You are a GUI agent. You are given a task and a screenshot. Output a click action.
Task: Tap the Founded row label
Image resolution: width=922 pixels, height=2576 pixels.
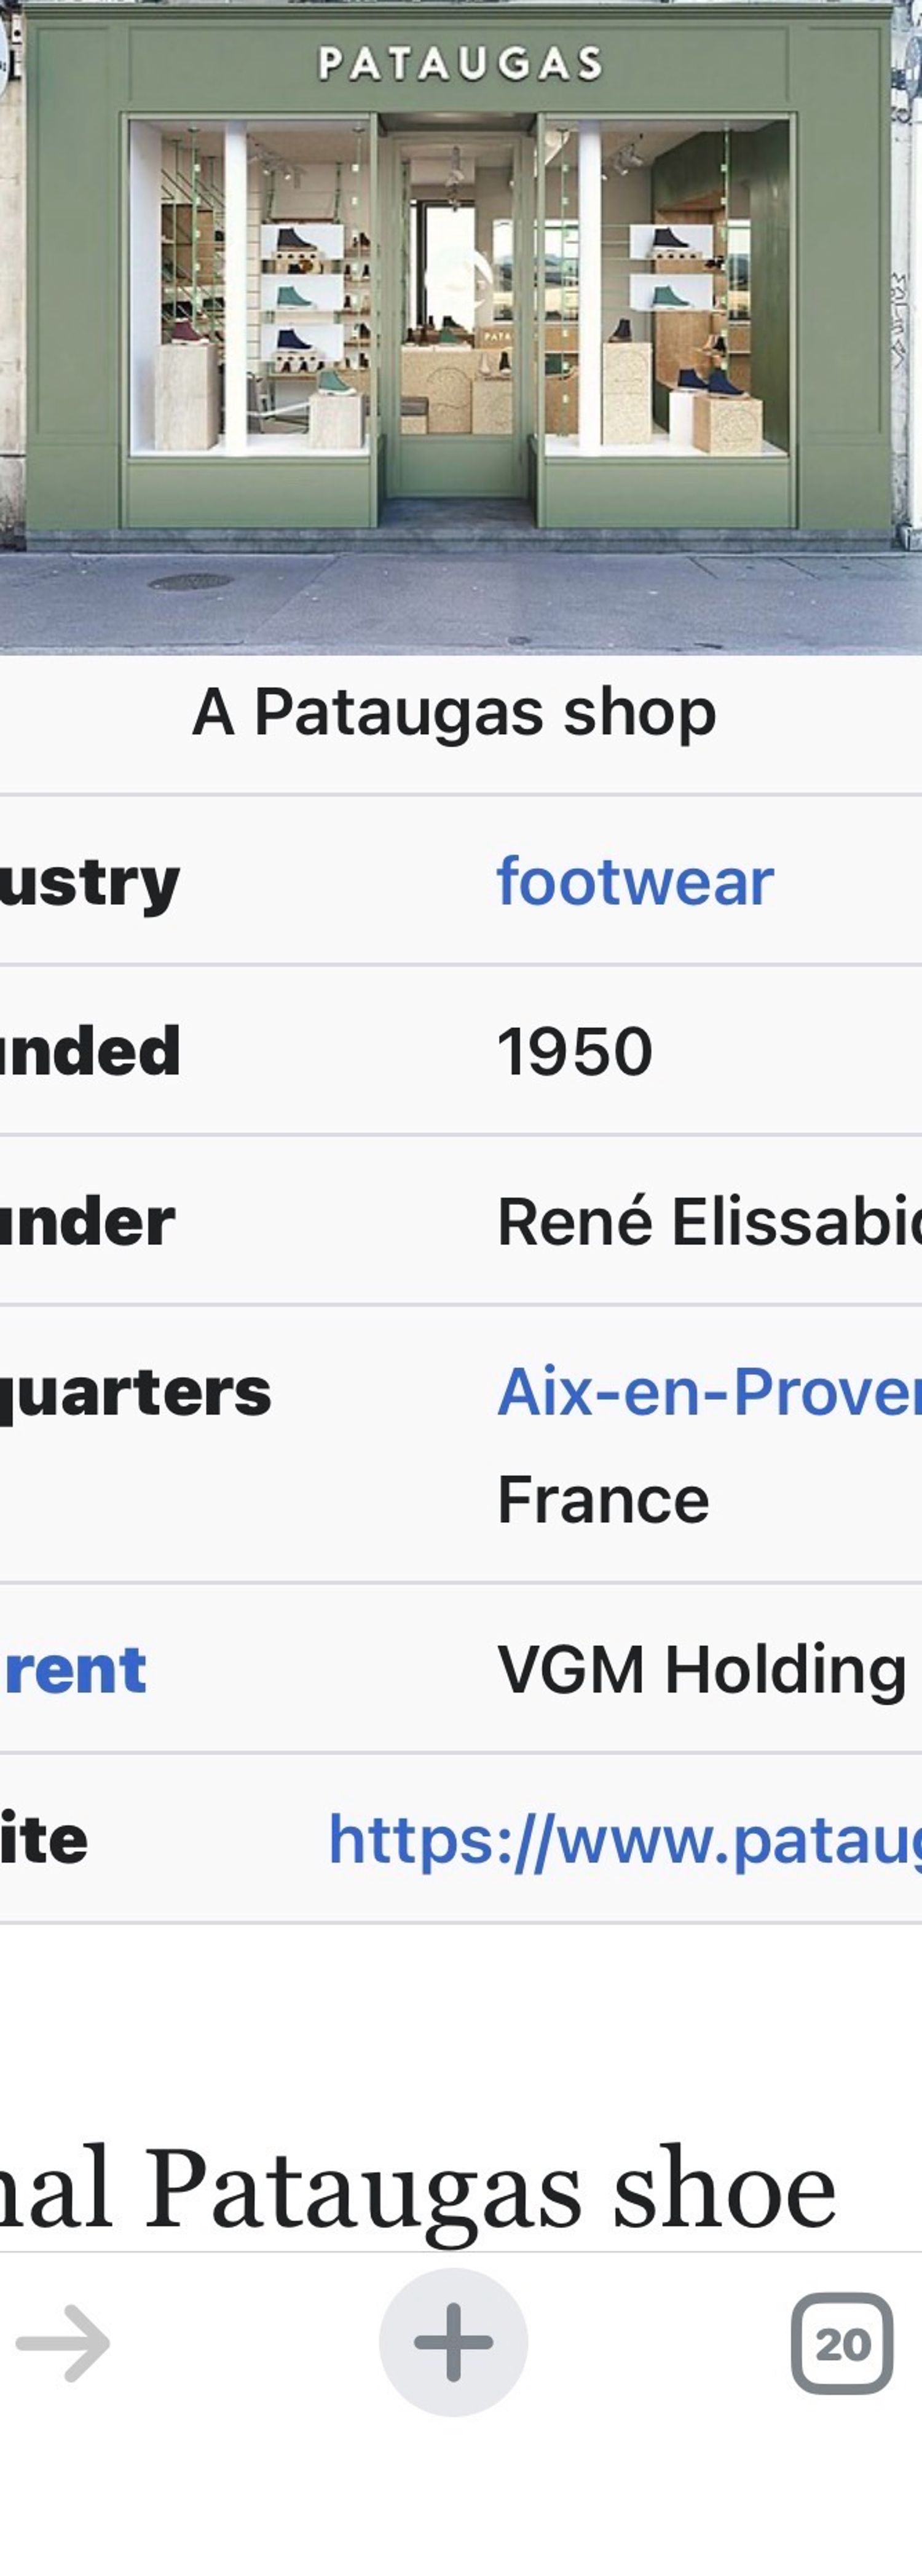click(x=90, y=1052)
